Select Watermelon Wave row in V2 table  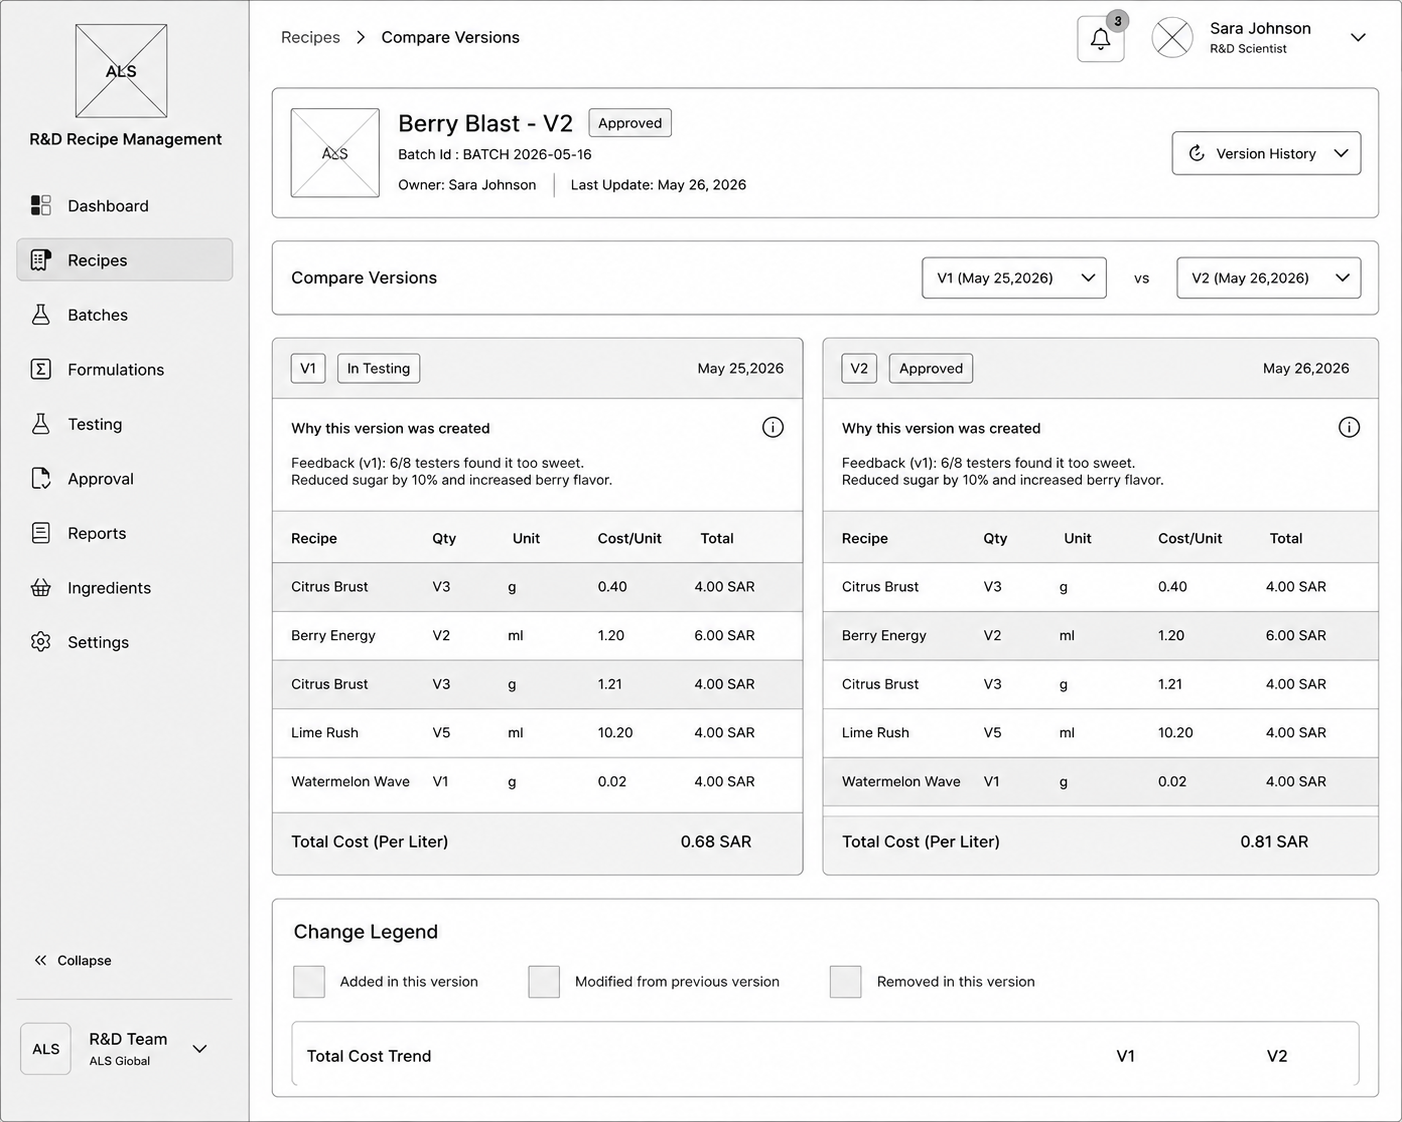click(1100, 782)
